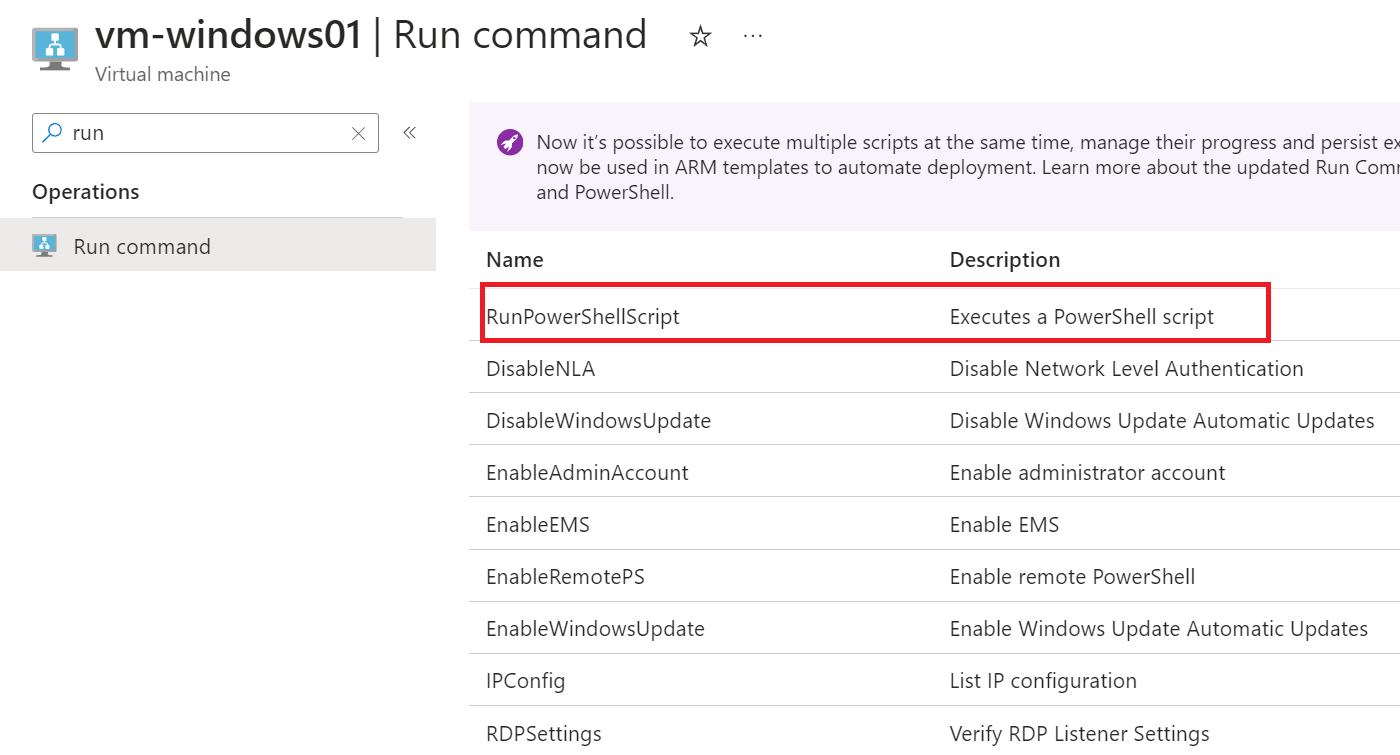Open the RDPSettings command
The image size is (1400, 755).
(544, 734)
